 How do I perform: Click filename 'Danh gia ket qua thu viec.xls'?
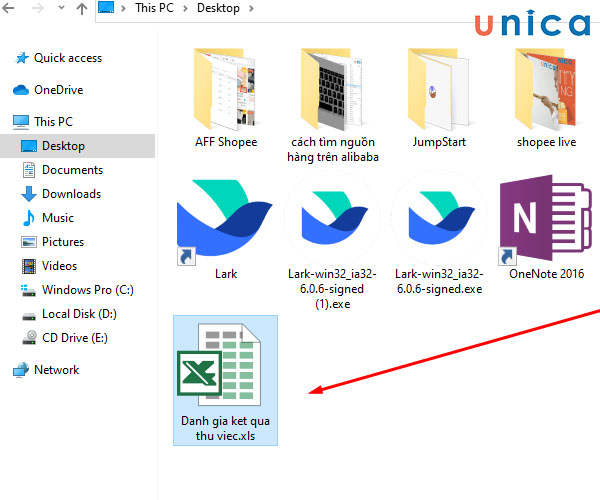(225, 428)
